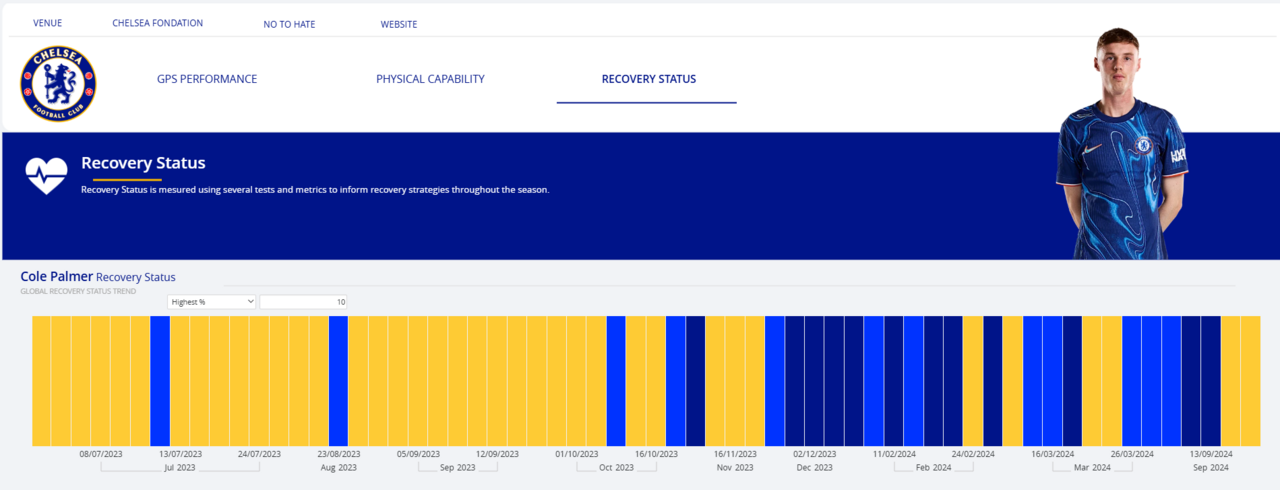Click the 24/07/2023 axis date label

pyautogui.click(x=259, y=454)
